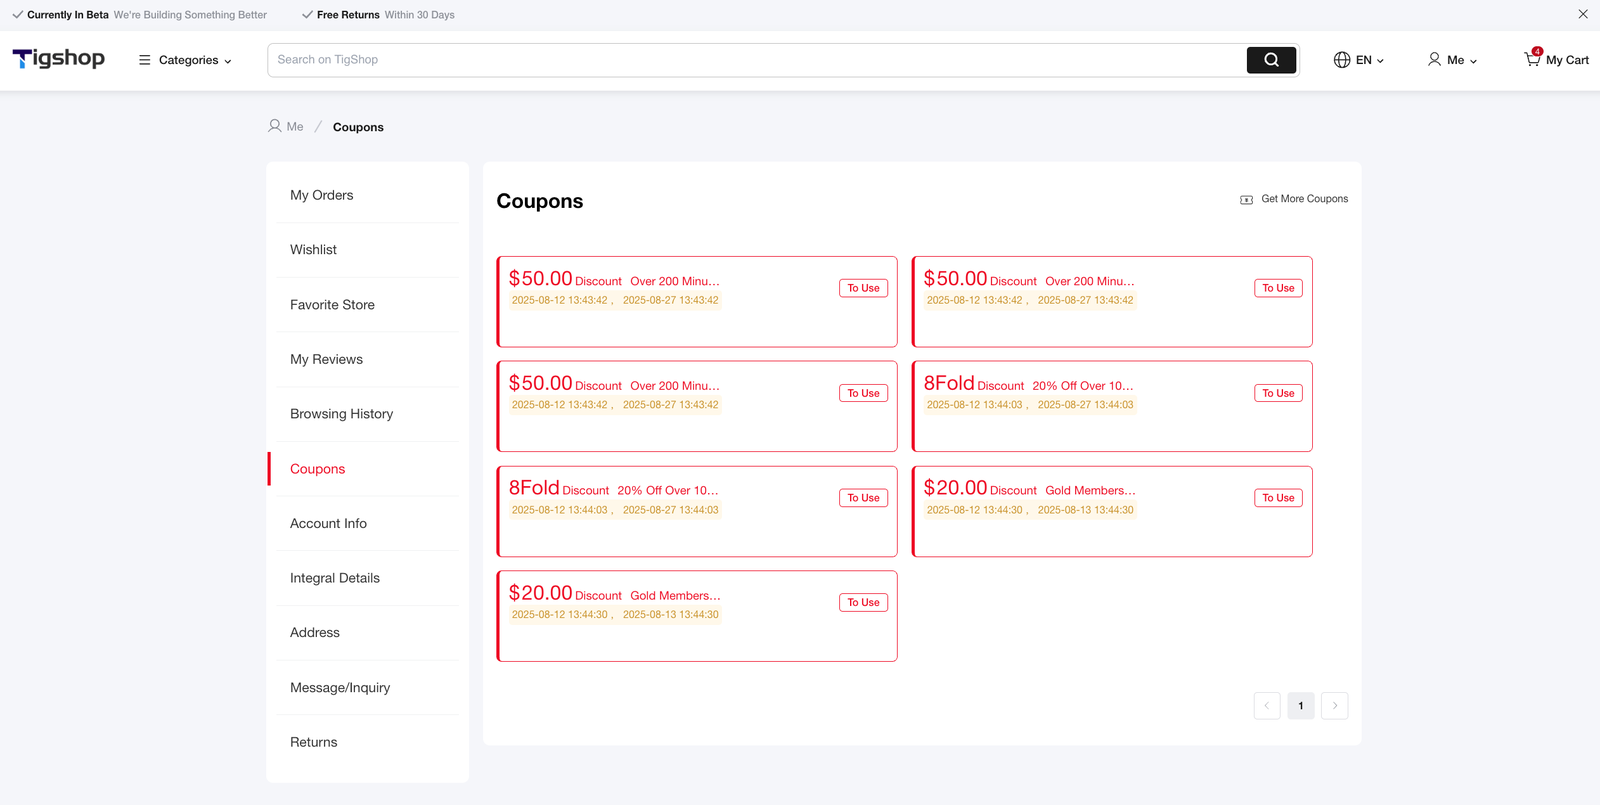Click the Tigshop logo

[x=59, y=59]
